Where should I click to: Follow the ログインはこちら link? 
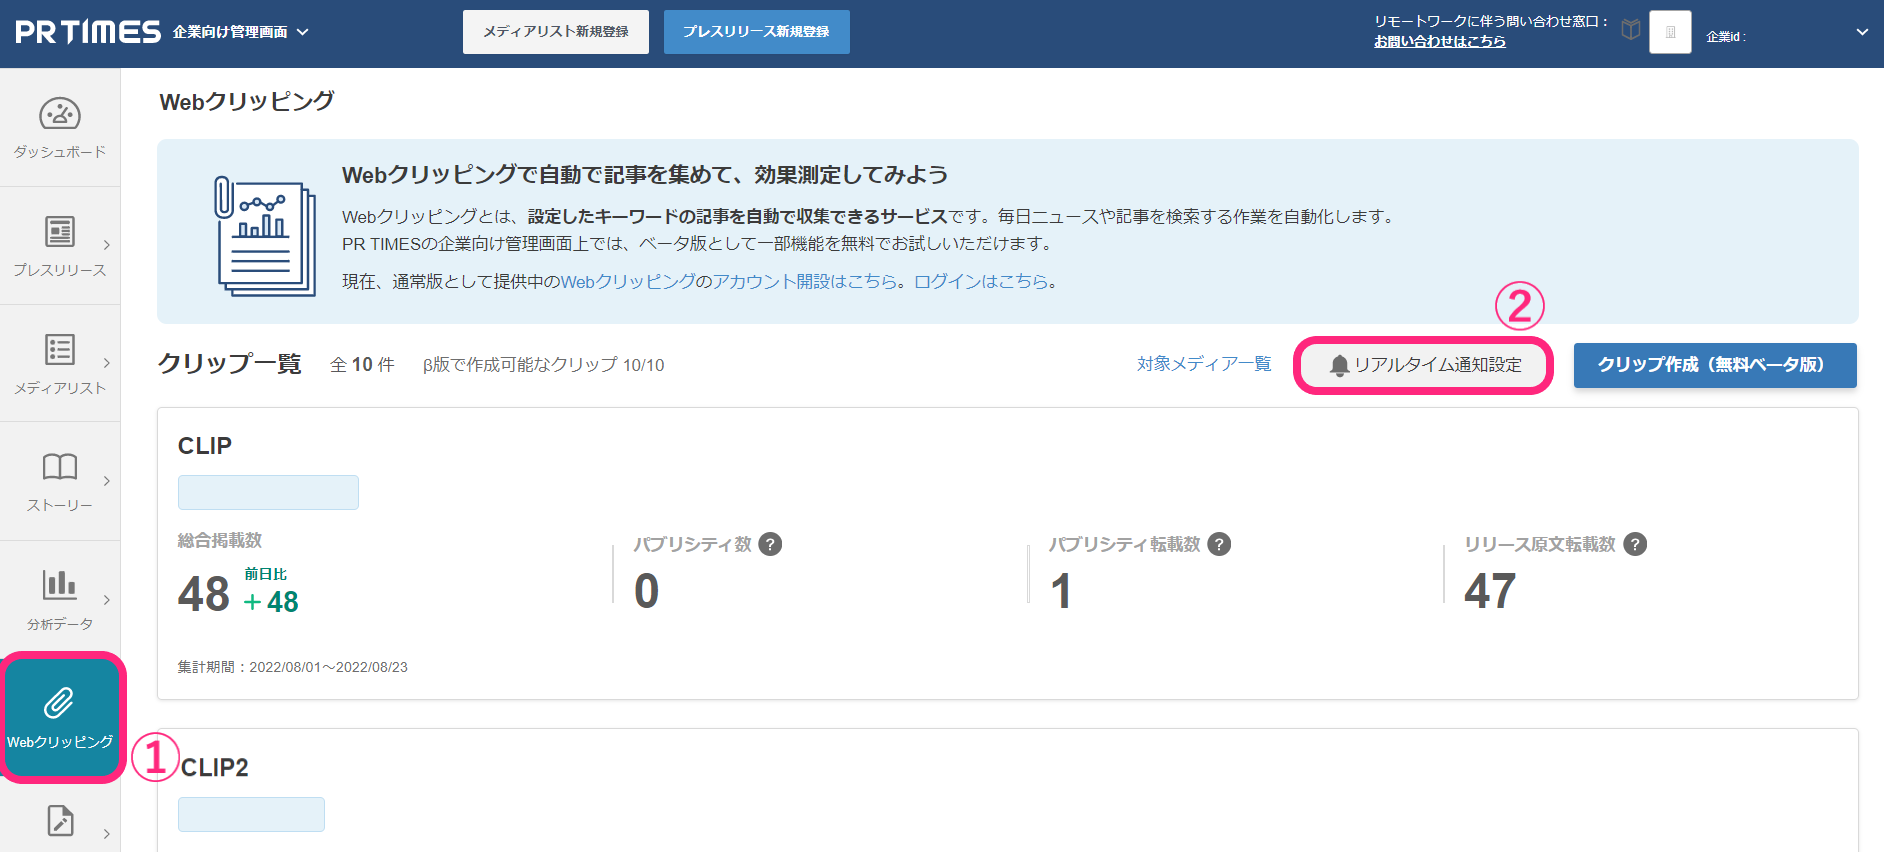(x=981, y=282)
